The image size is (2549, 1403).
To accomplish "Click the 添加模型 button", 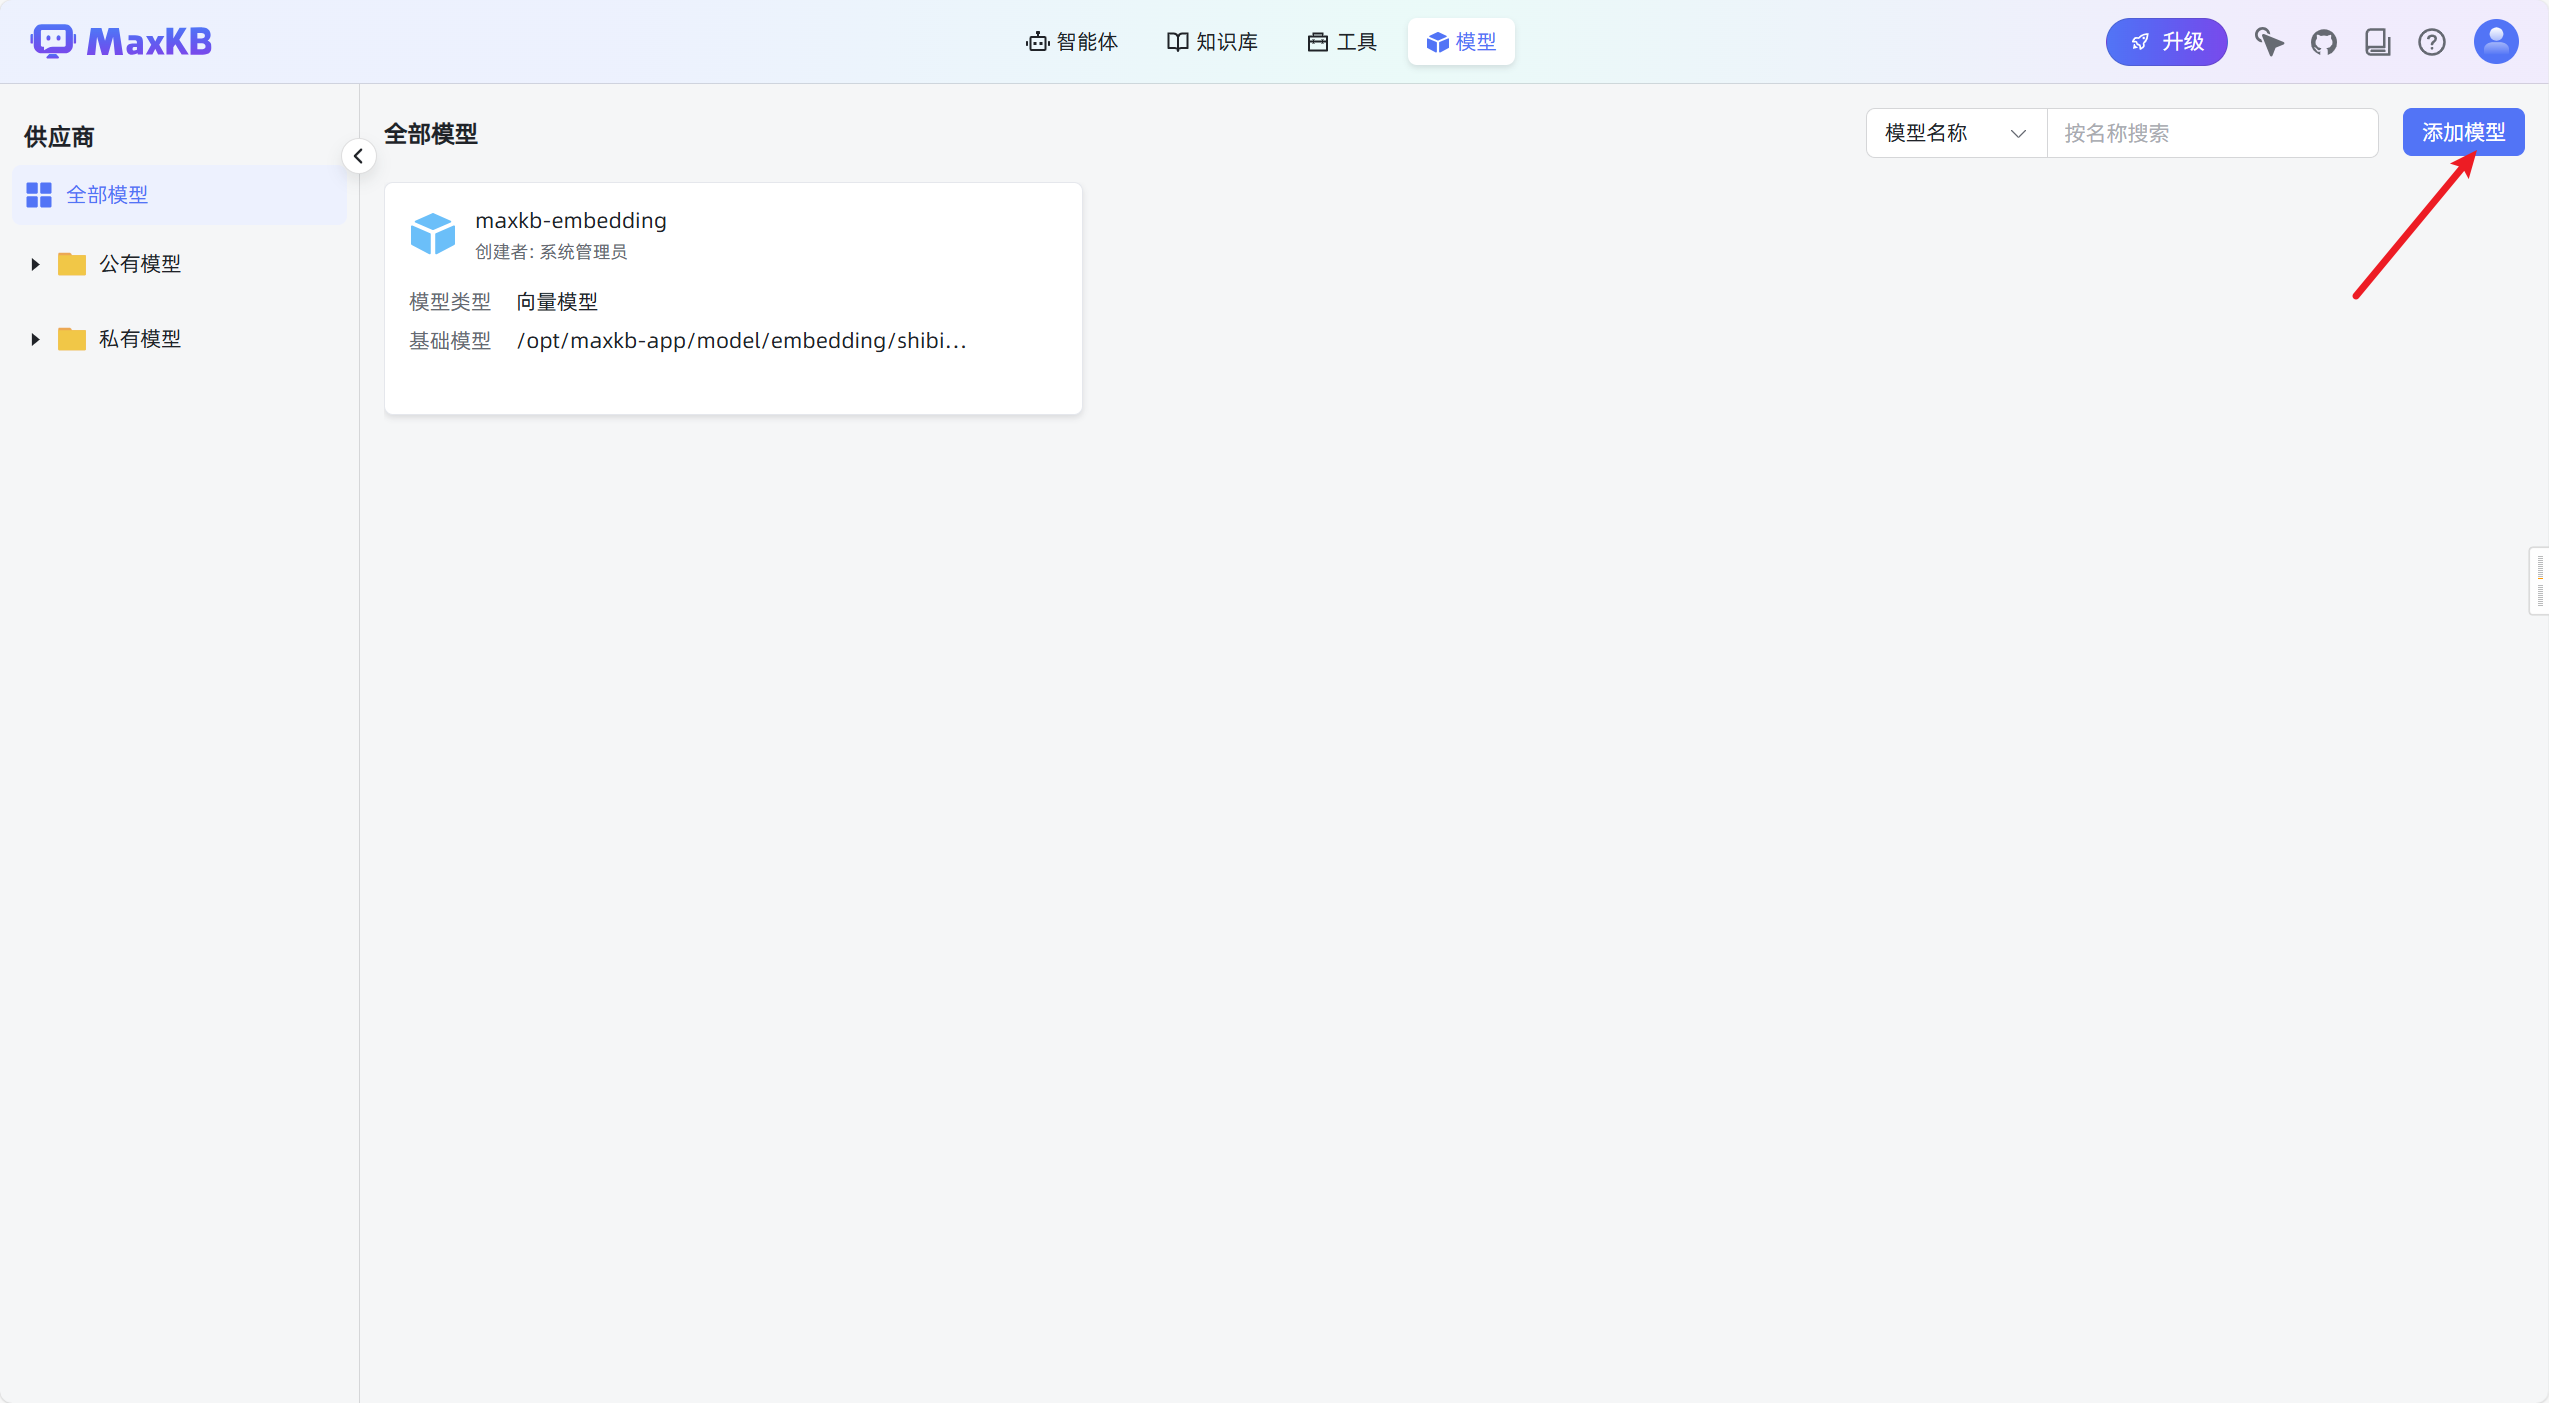I will pos(2462,132).
